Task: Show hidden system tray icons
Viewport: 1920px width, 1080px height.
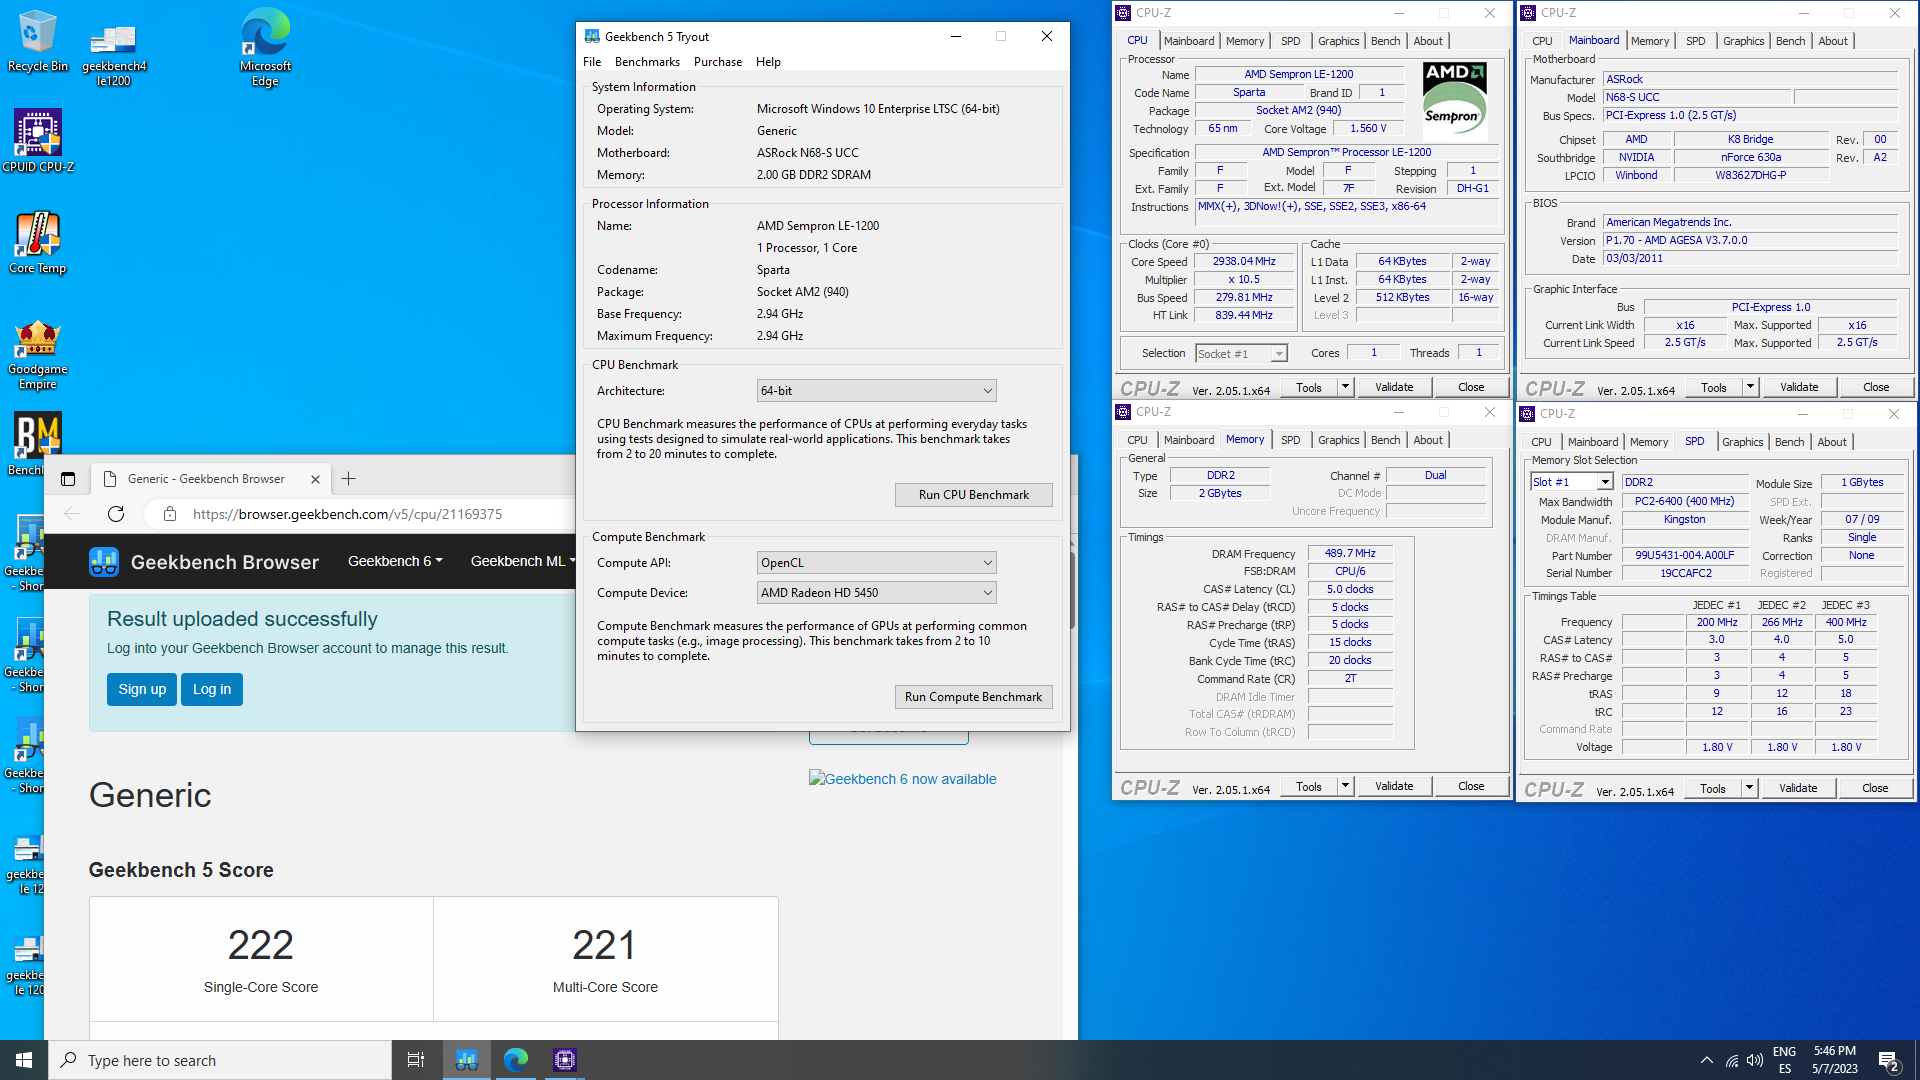Action: click(1707, 1061)
